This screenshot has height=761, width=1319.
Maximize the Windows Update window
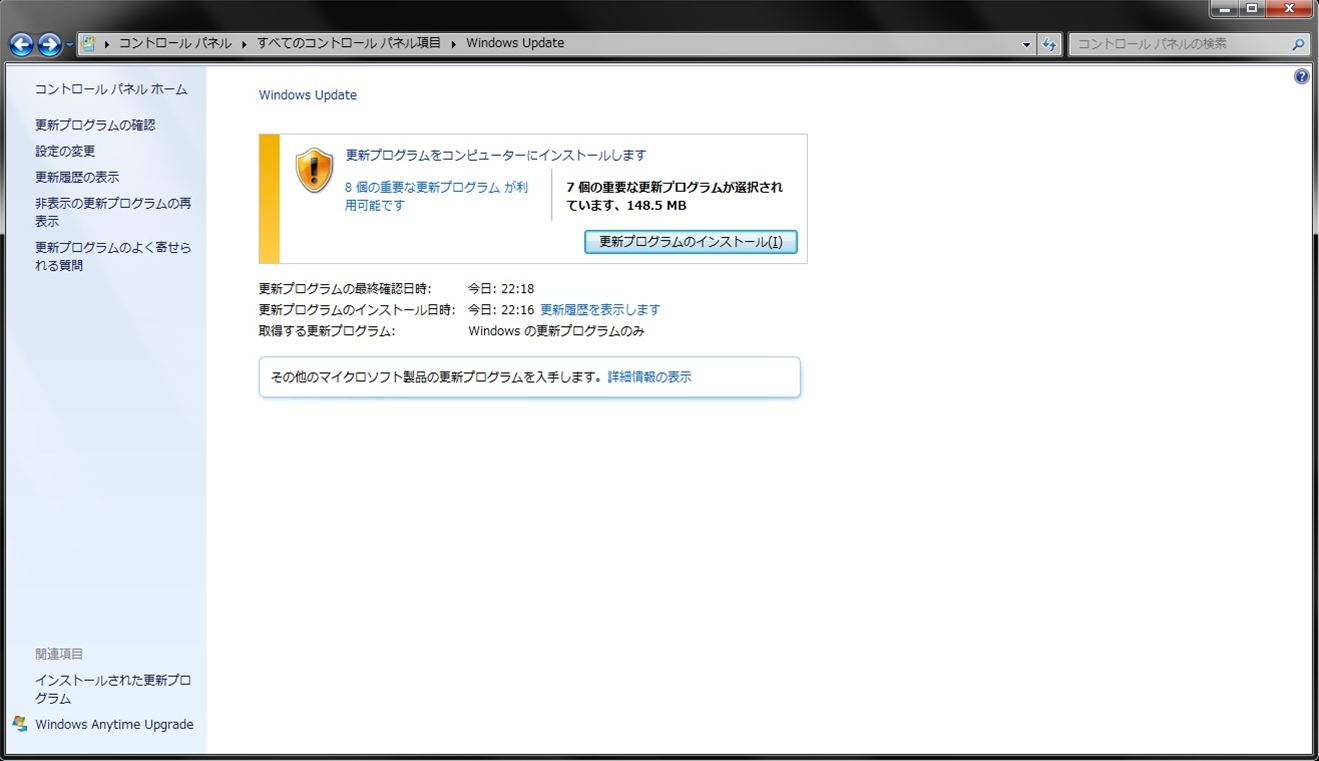click(x=1251, y=9)
